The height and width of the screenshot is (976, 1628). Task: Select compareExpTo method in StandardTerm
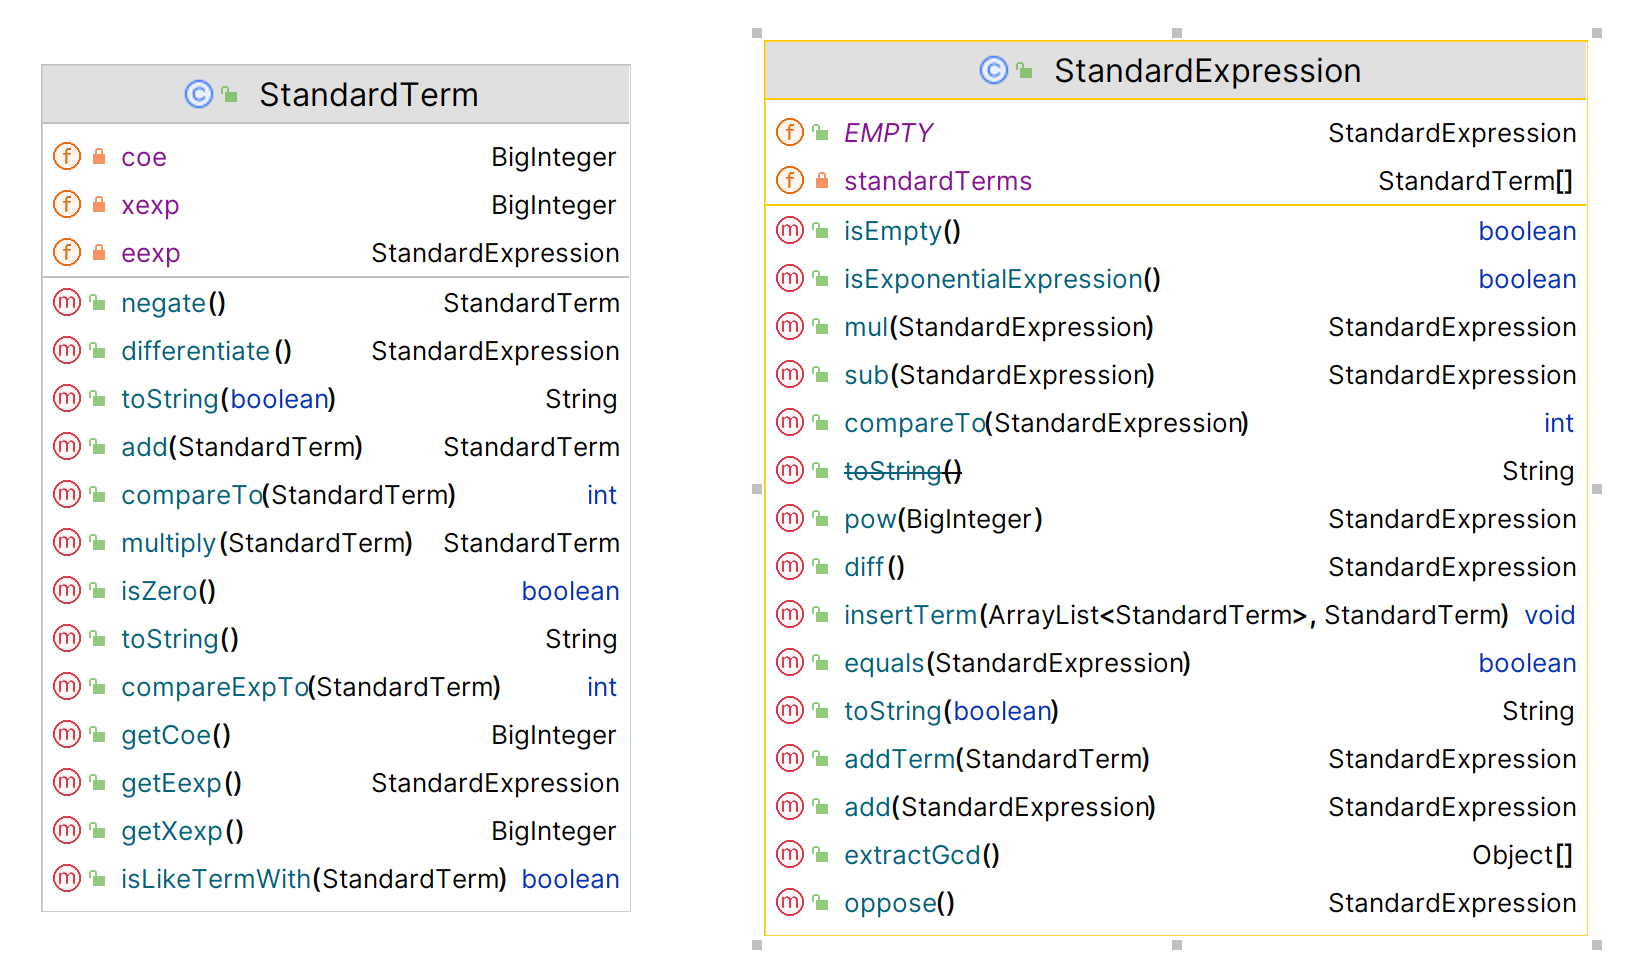310,687
